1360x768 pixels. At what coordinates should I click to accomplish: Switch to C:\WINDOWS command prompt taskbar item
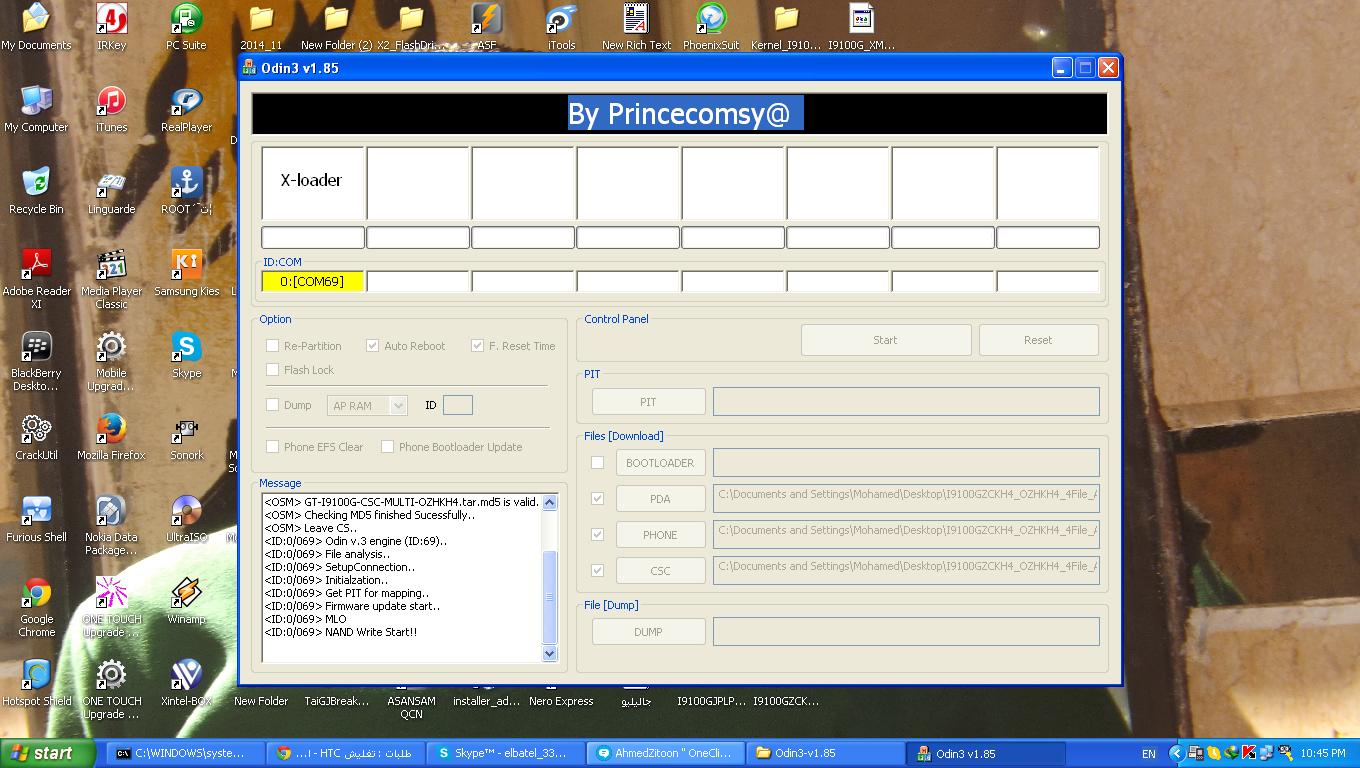[187, 754]
